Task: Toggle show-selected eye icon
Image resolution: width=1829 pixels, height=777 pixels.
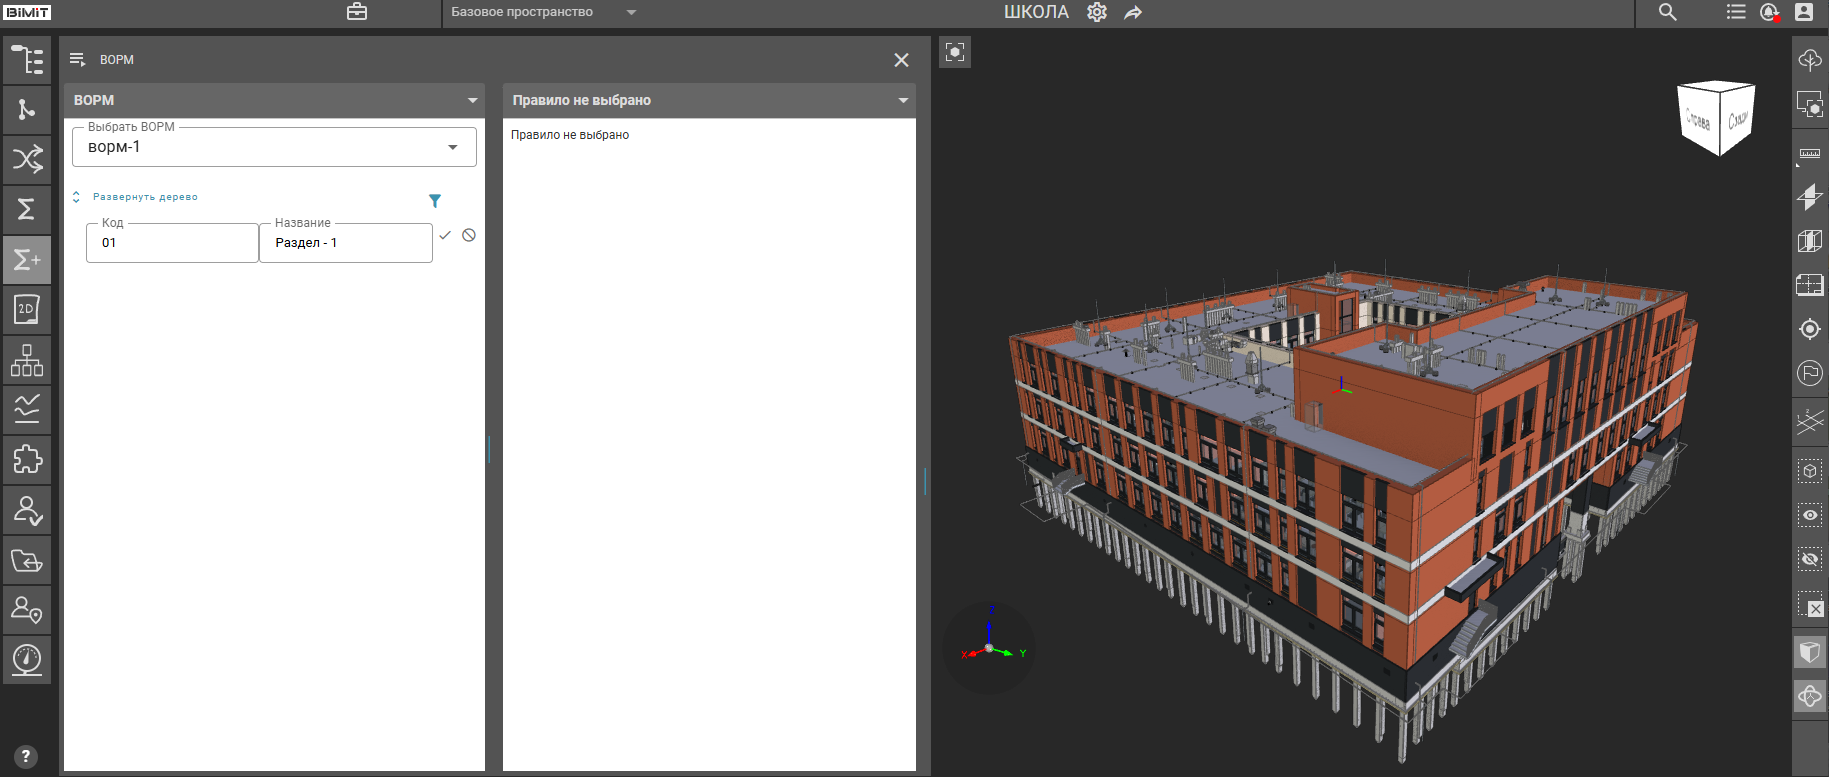Action: [1810, 515]
